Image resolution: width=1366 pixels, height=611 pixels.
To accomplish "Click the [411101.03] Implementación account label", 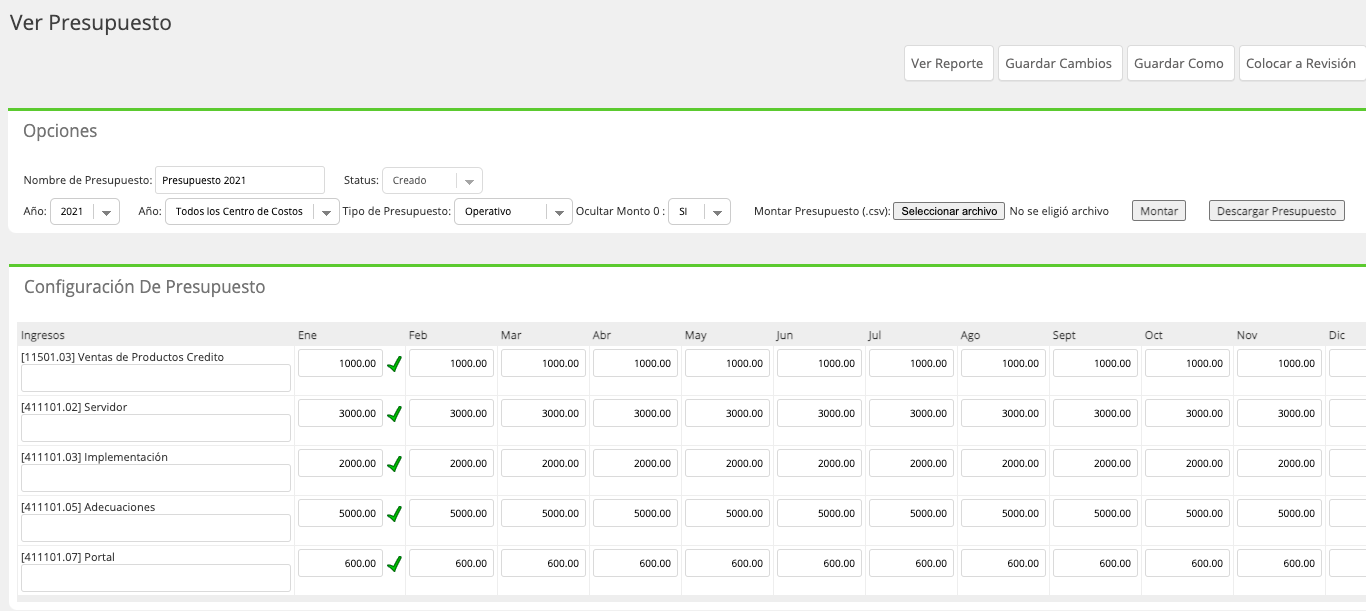I will click(94, 457).
